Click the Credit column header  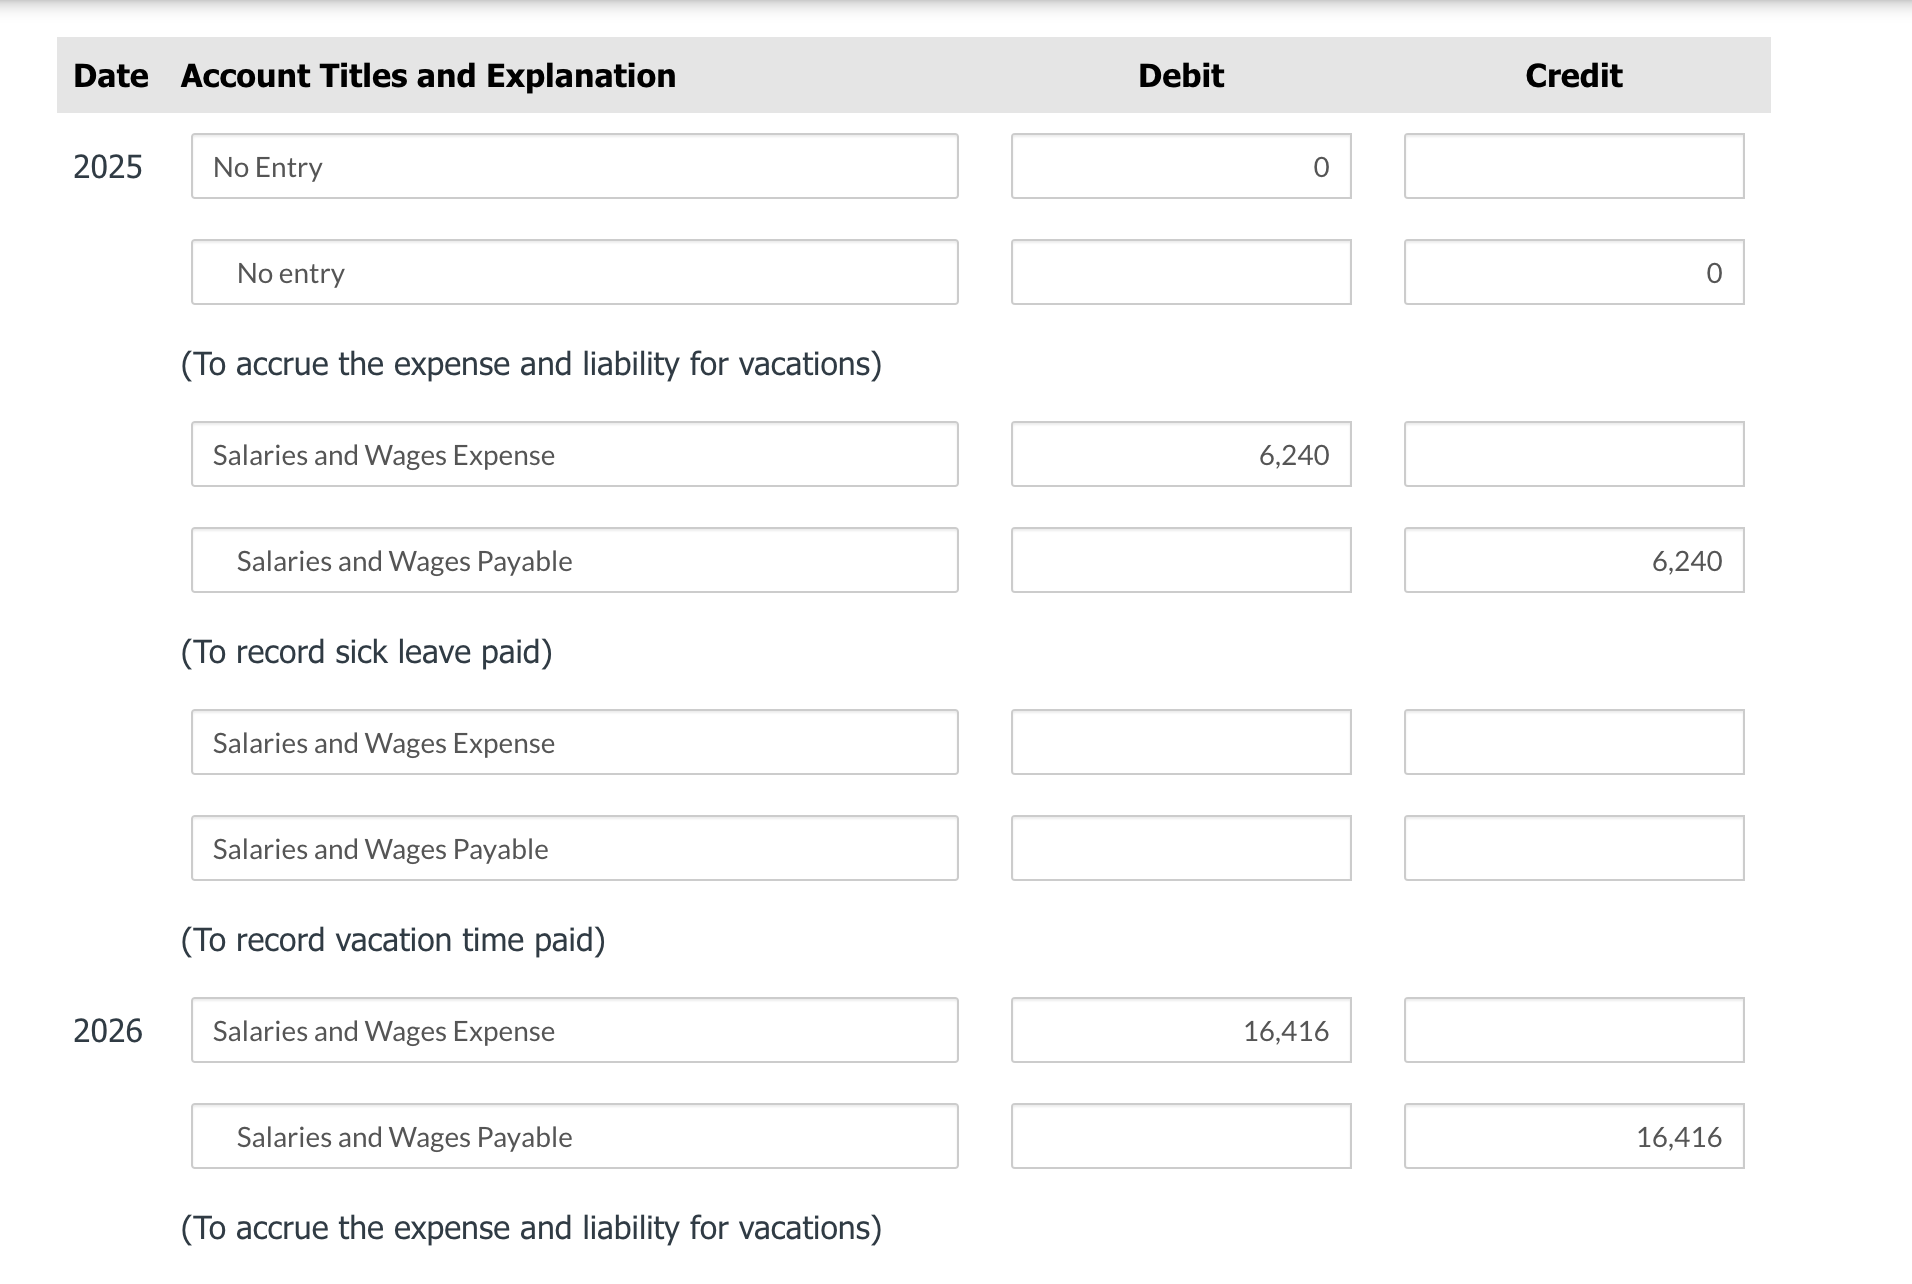pos(1572,75)
